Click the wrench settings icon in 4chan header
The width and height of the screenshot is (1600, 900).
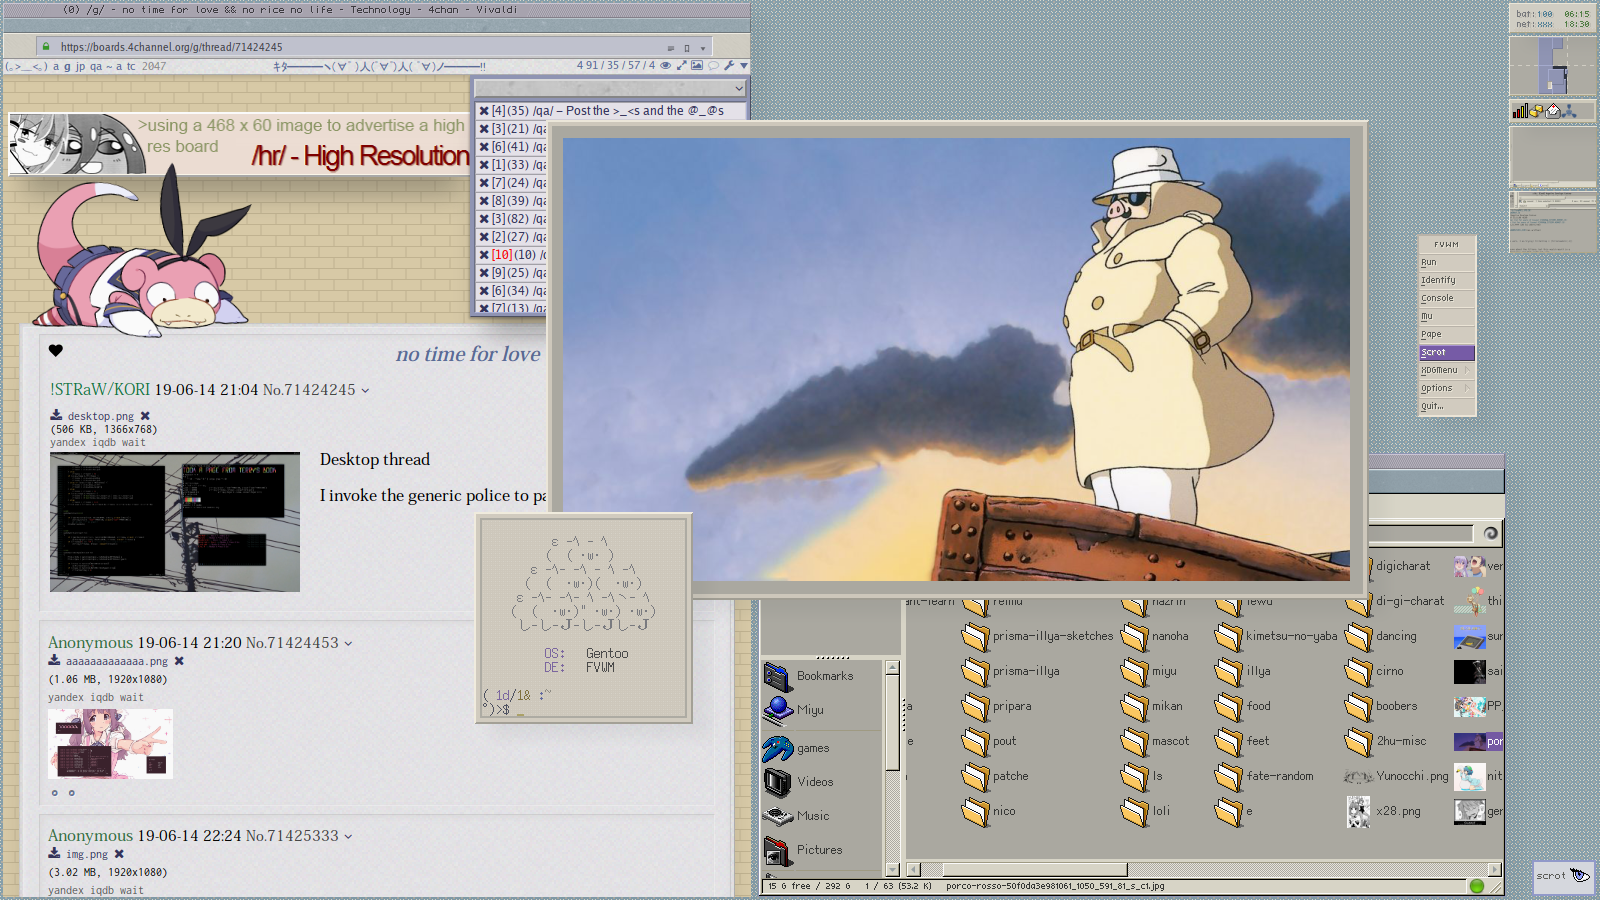click(729, 66)
